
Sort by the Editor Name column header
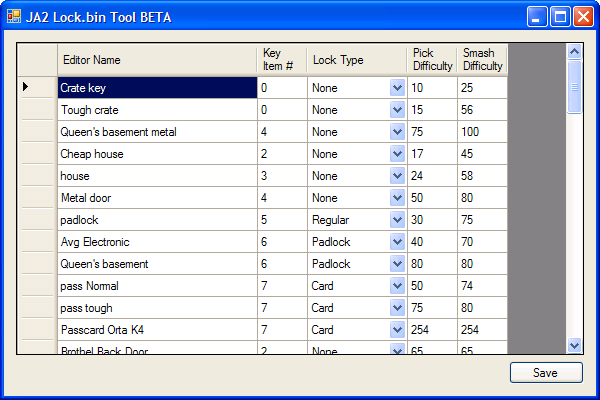click(x=157, y=60)
